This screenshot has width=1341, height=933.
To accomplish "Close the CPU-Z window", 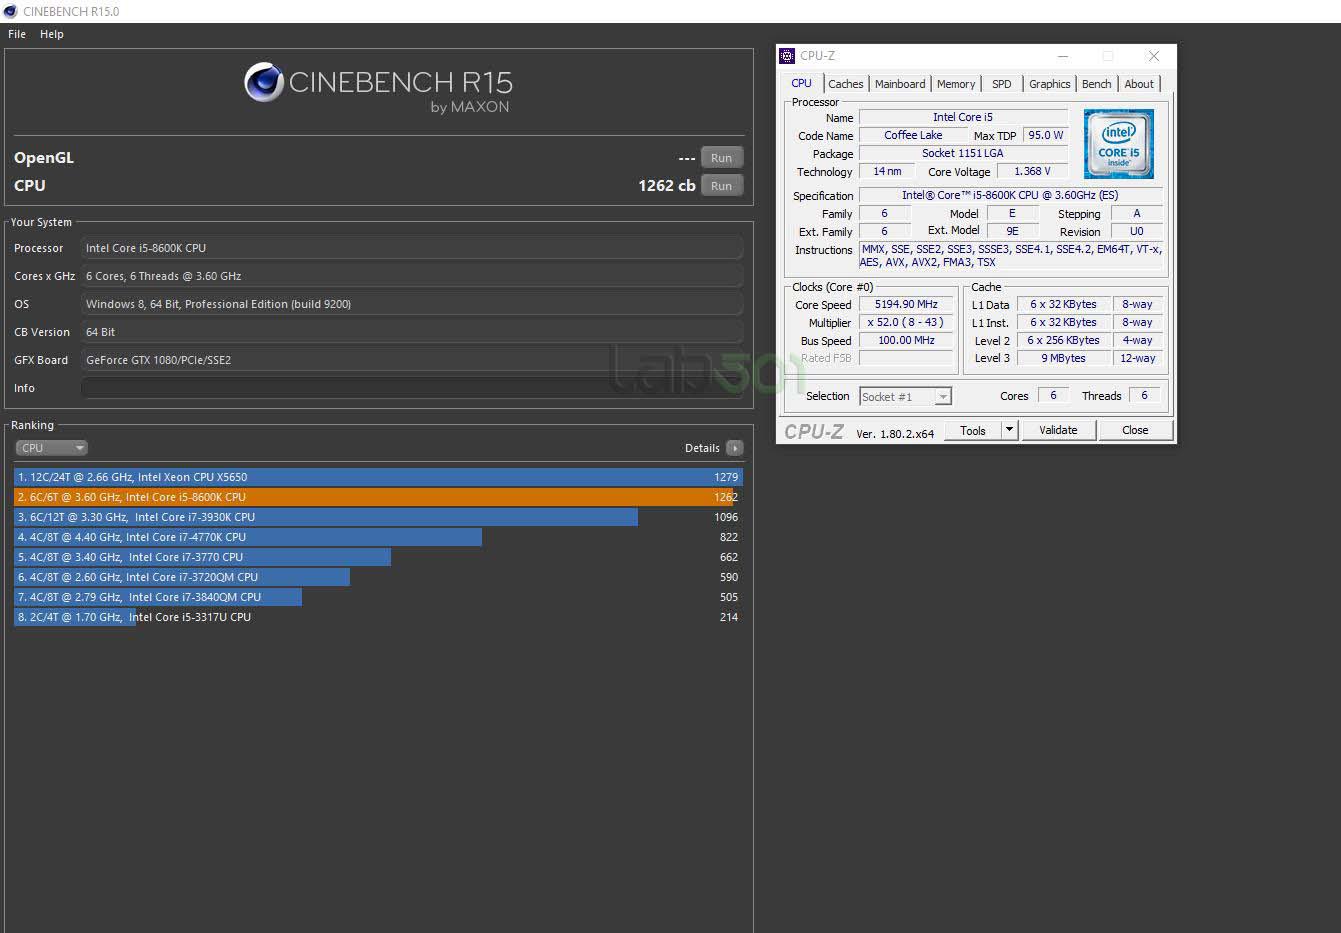I will coord(1154,56).
